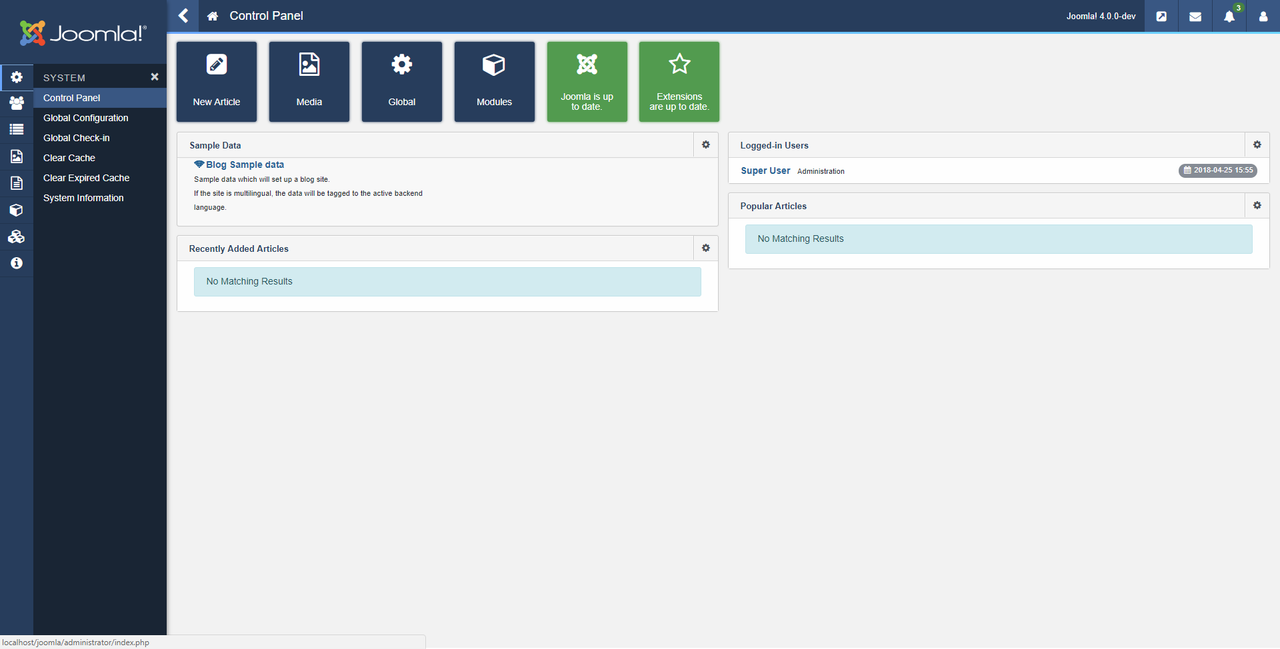
Task: Open the System gear icon in sidebar
Action: (16, 77)
